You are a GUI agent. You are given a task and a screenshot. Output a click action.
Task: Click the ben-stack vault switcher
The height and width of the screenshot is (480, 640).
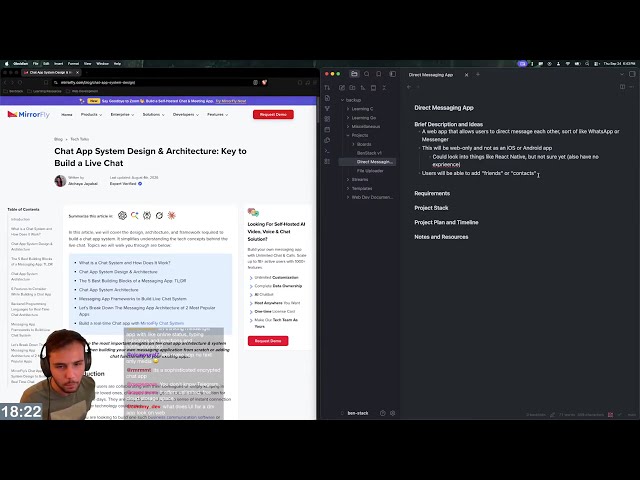[x=356, y=413]
